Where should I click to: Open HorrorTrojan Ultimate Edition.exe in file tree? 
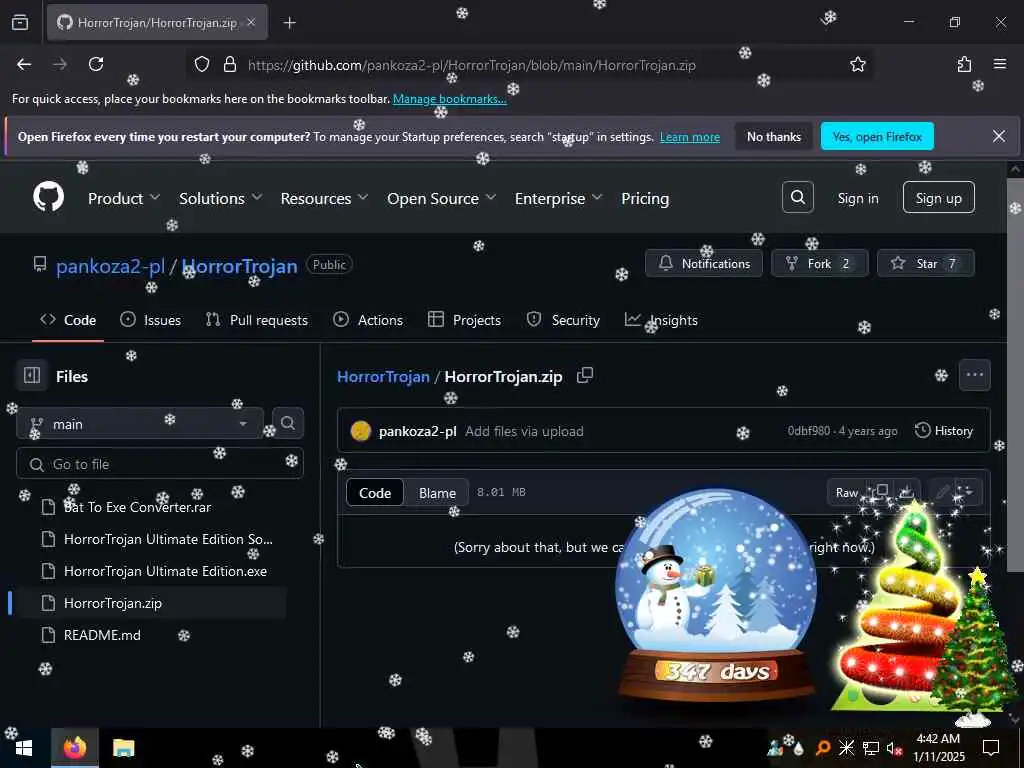click(x=165, y=571)
